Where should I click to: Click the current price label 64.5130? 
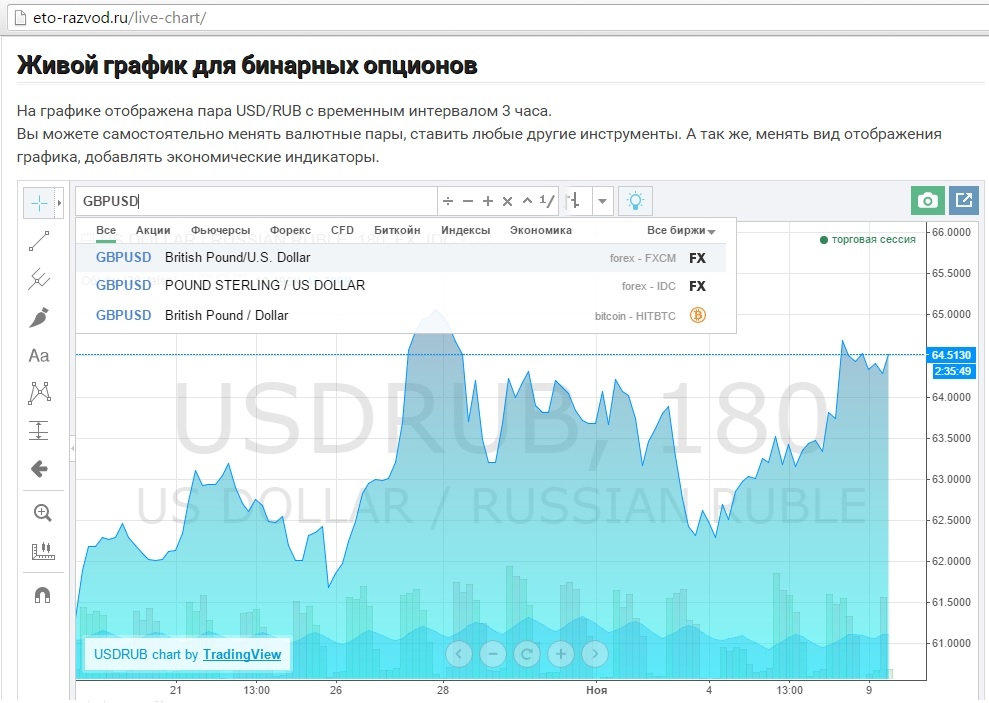click(951, 355)
